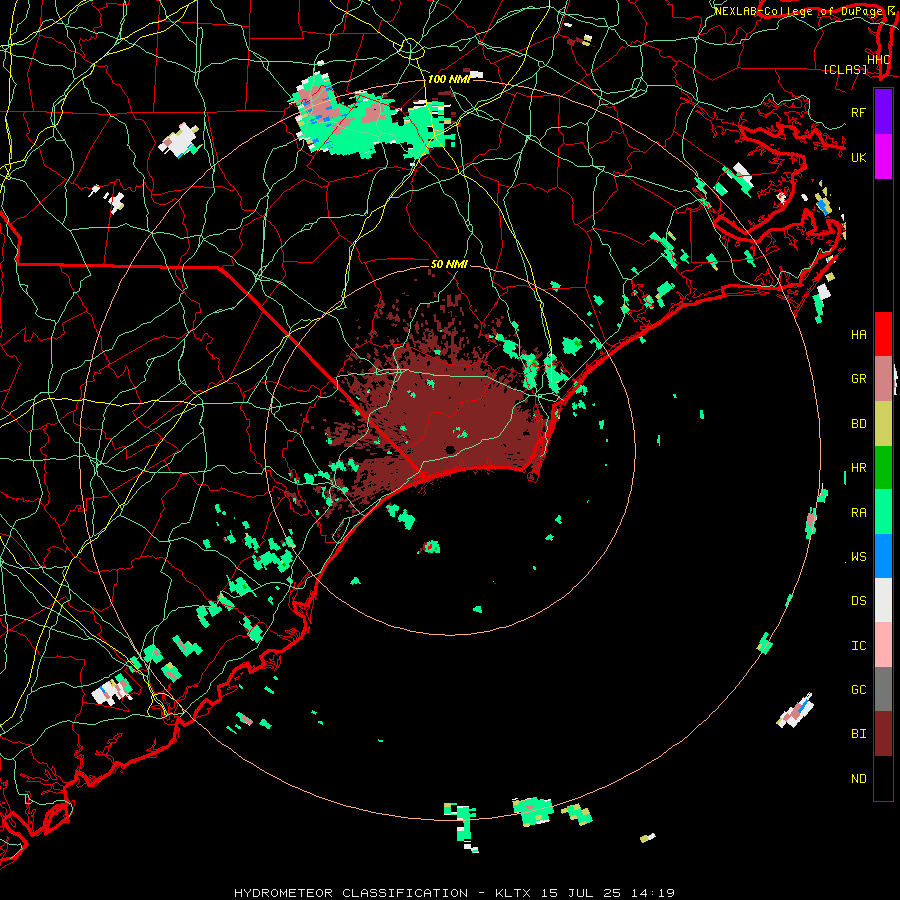Click the 'GR' legend label

(858, 379)
